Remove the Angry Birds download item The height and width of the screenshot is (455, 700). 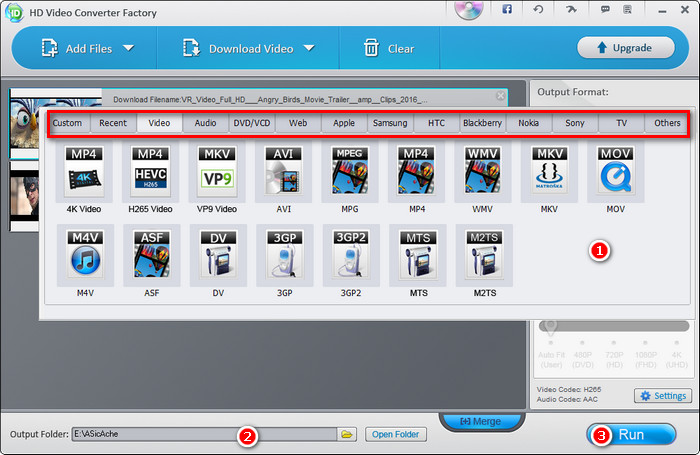500,96
